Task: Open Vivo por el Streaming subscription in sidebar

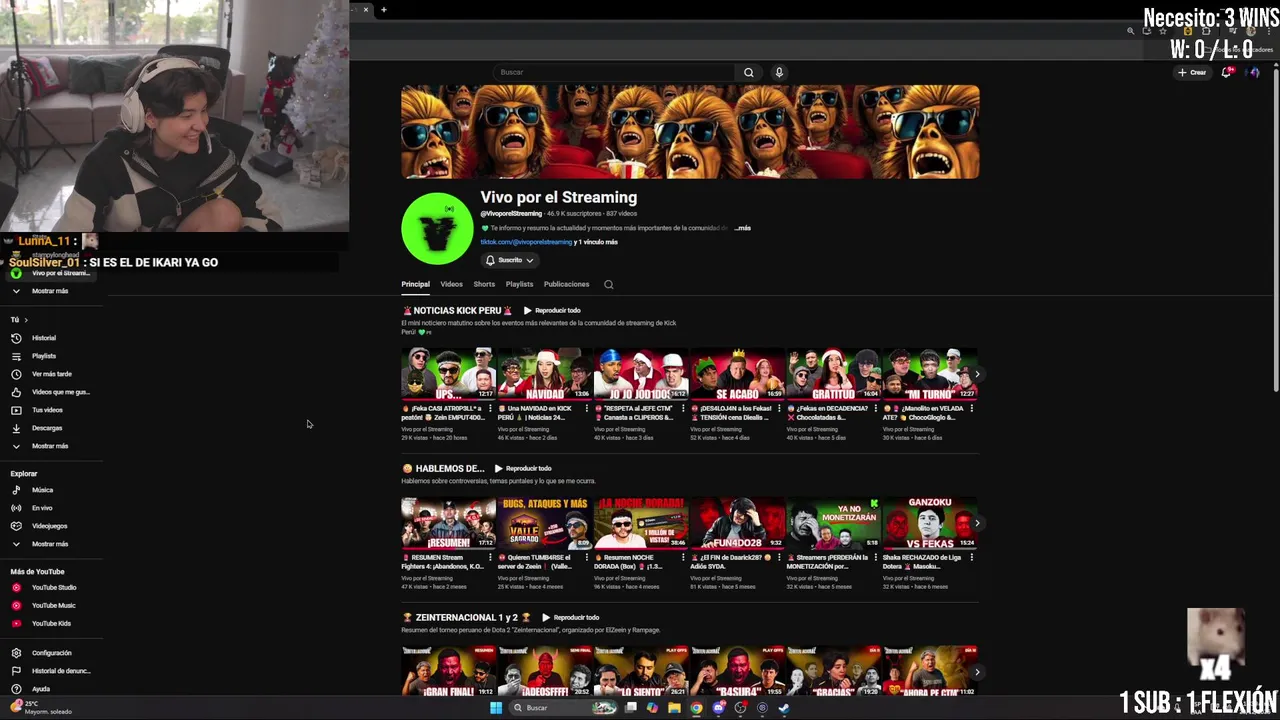Action: pos(50,273)
